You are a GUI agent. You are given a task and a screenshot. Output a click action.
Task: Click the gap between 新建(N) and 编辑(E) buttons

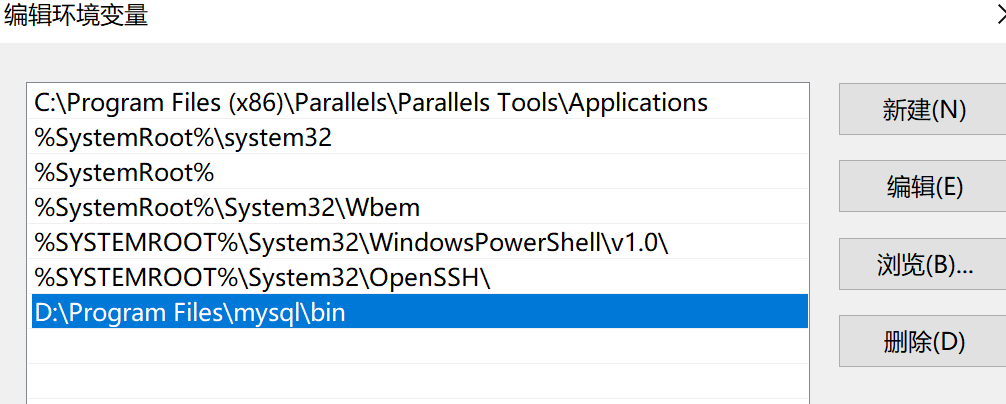(923, 147)
